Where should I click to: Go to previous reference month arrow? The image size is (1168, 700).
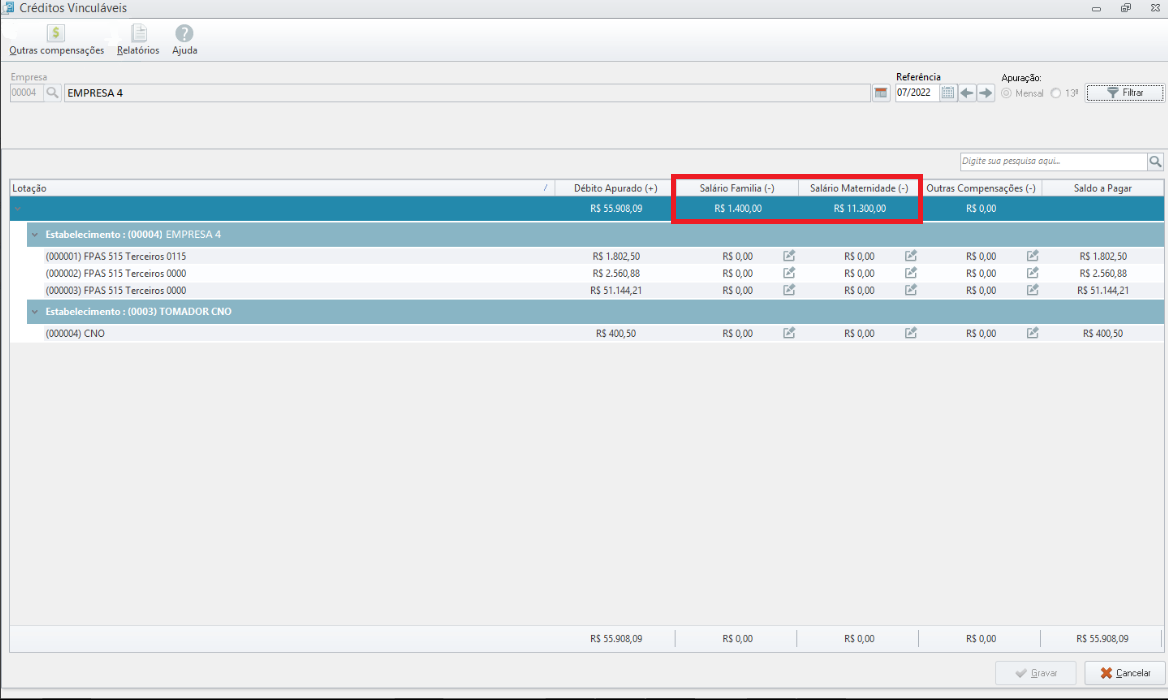point(967,93)
